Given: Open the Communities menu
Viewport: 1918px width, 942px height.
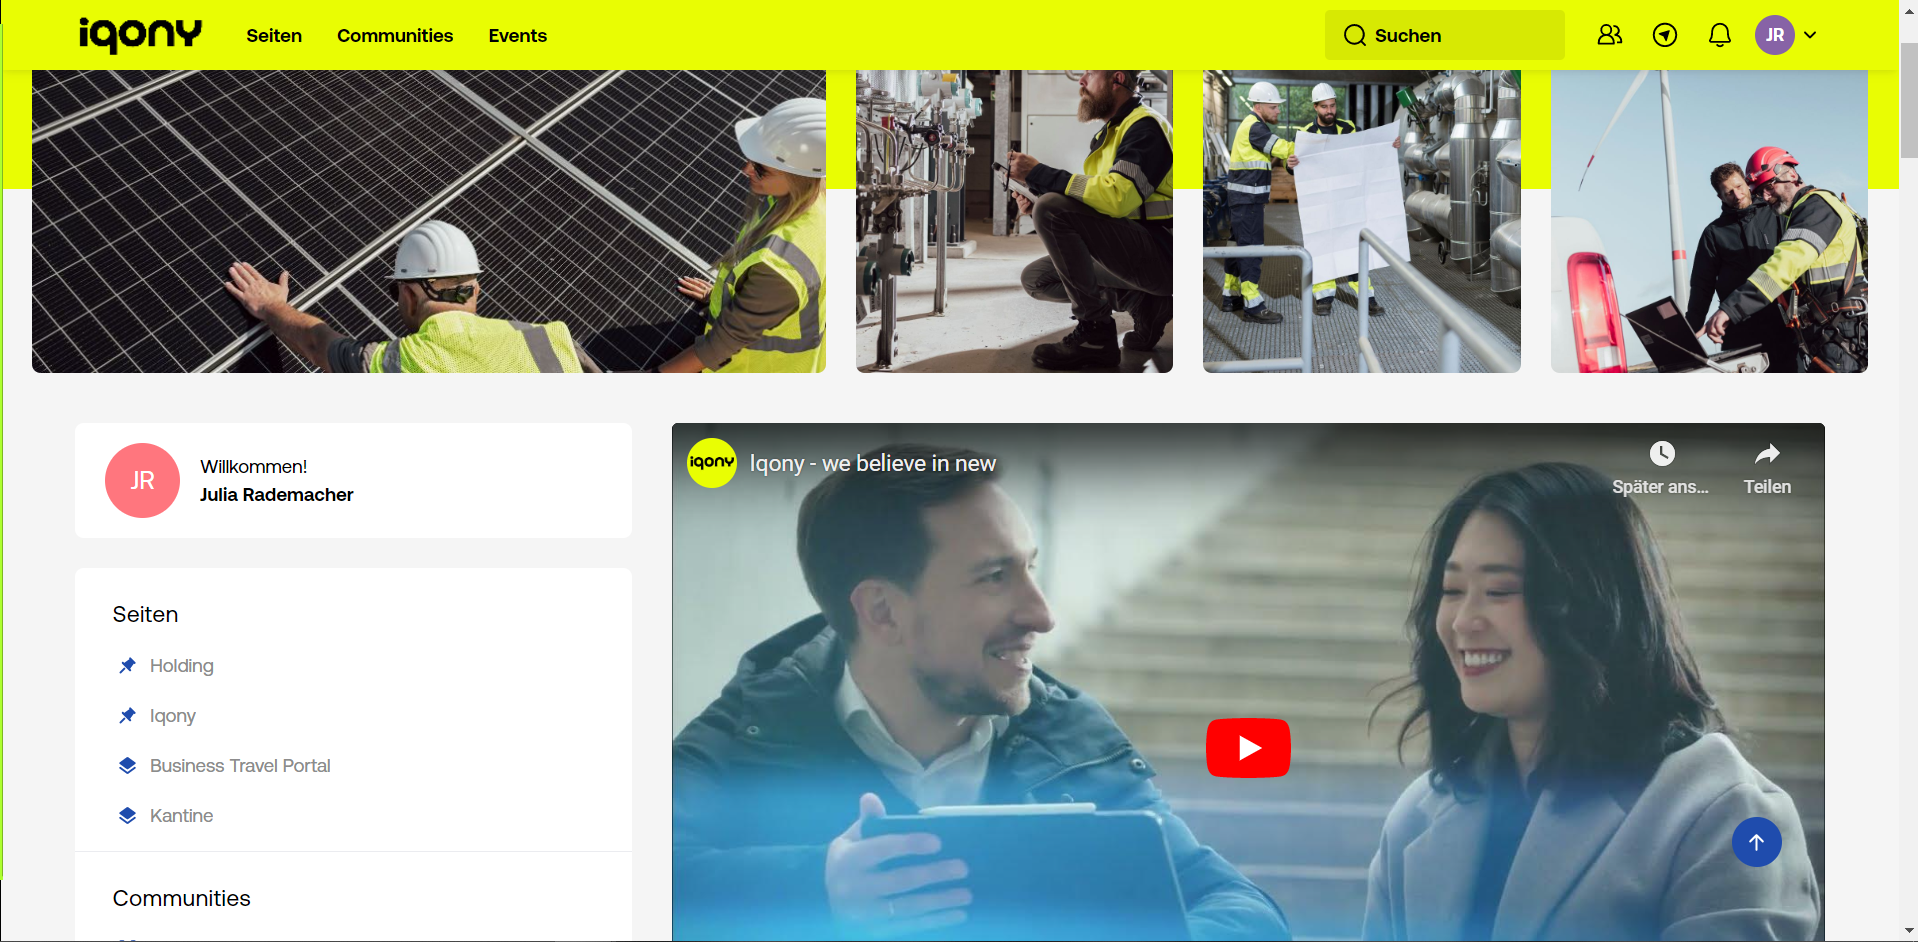Looking at the screenshot, I should [x=394, y=35].
